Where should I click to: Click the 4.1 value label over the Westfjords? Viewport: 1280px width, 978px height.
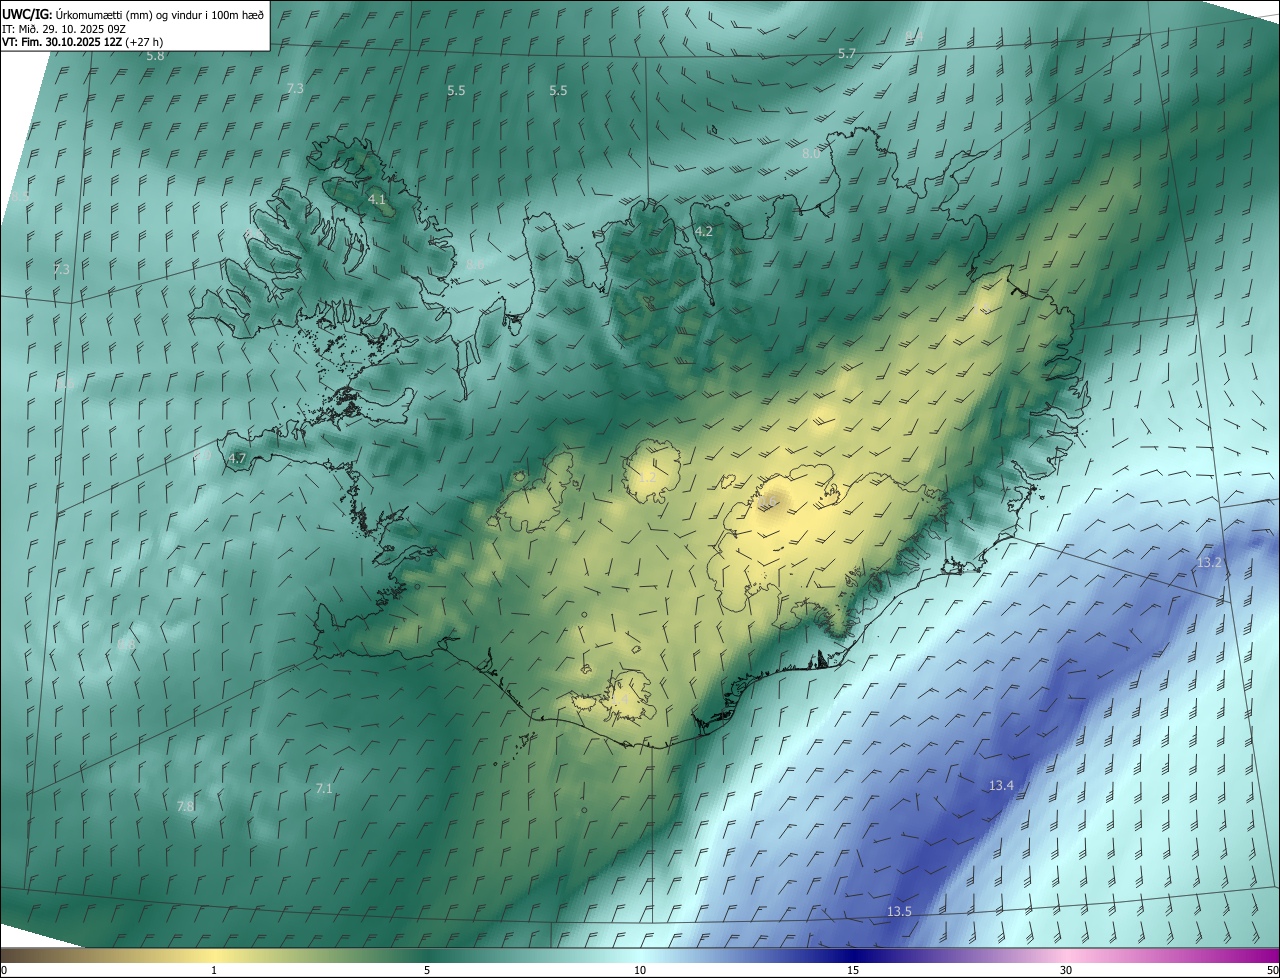click(x=377, y=200)
